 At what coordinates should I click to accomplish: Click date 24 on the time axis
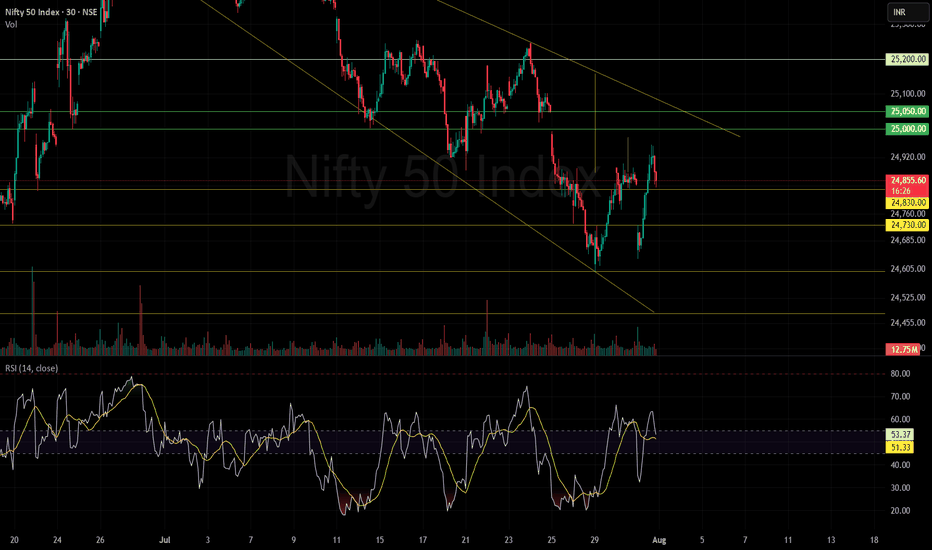57,540
